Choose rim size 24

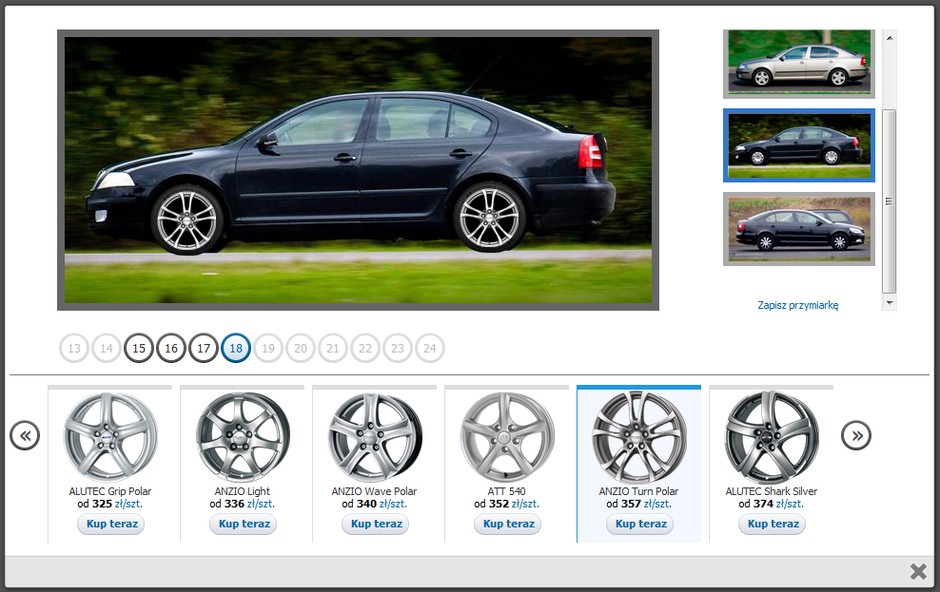[x=430, y=348]
